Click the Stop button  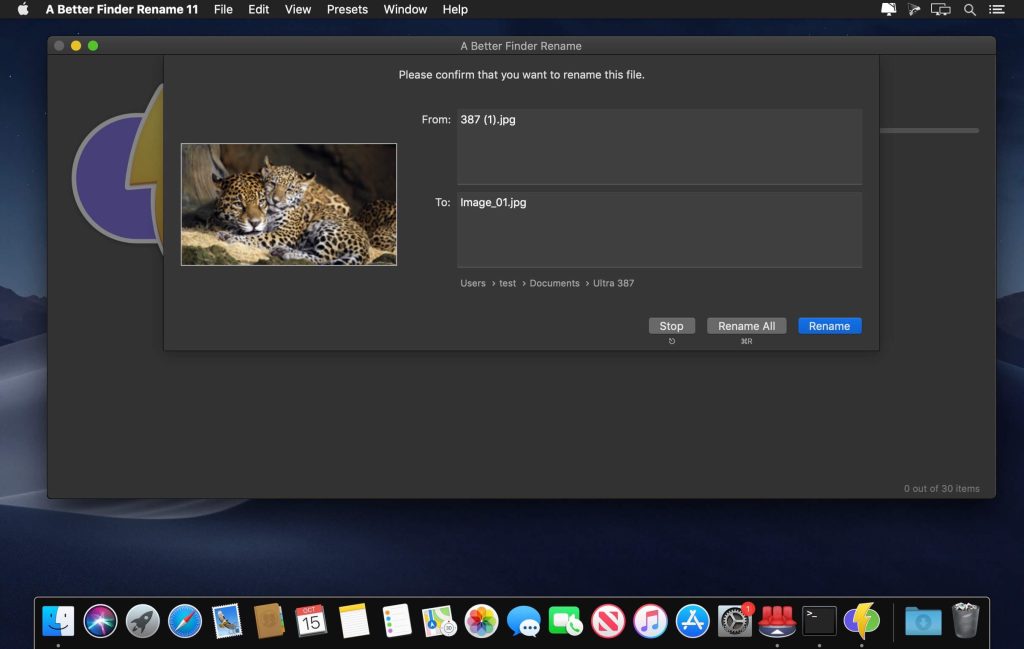[671, 326]
